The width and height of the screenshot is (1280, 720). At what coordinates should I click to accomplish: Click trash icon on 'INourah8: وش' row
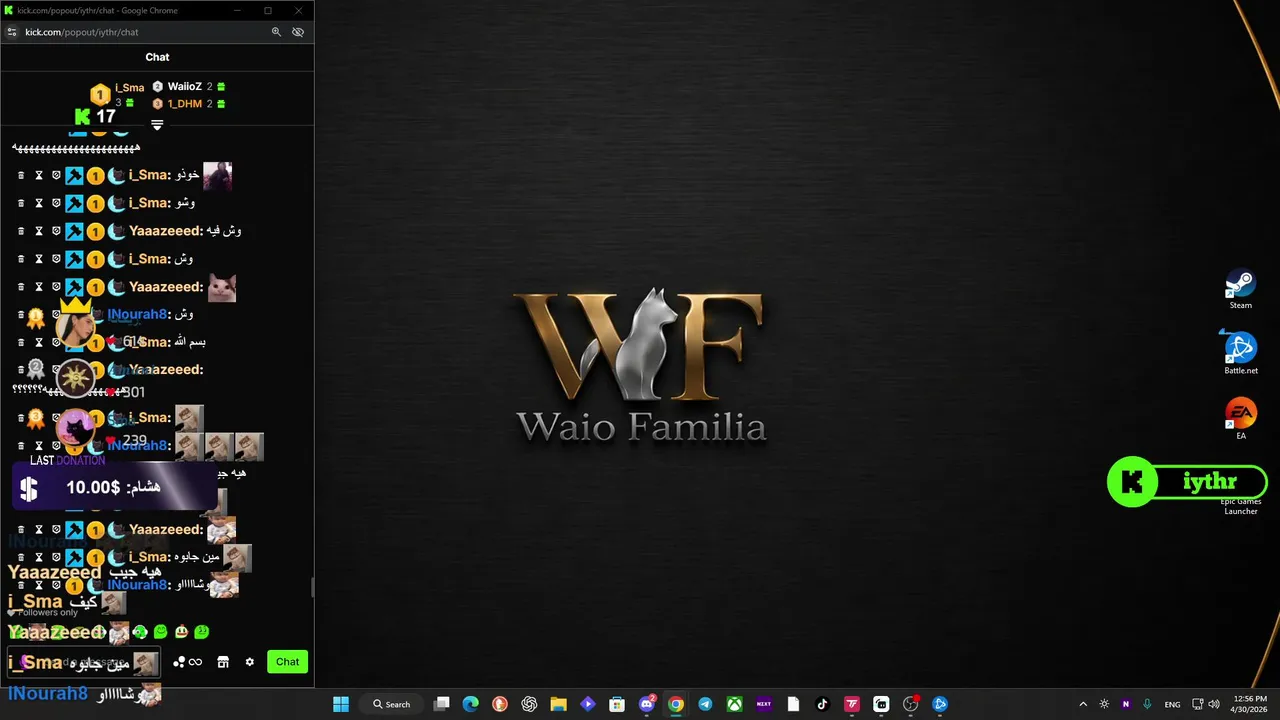21,314
